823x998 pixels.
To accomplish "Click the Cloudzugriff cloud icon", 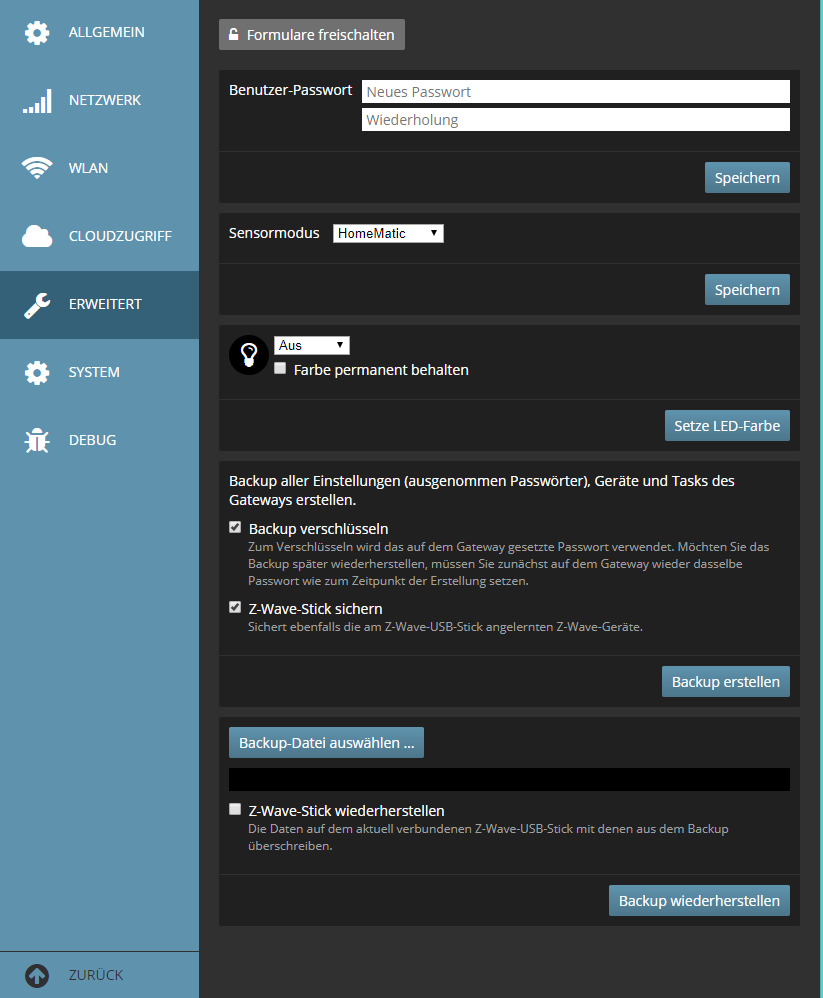I will [37, 237].
